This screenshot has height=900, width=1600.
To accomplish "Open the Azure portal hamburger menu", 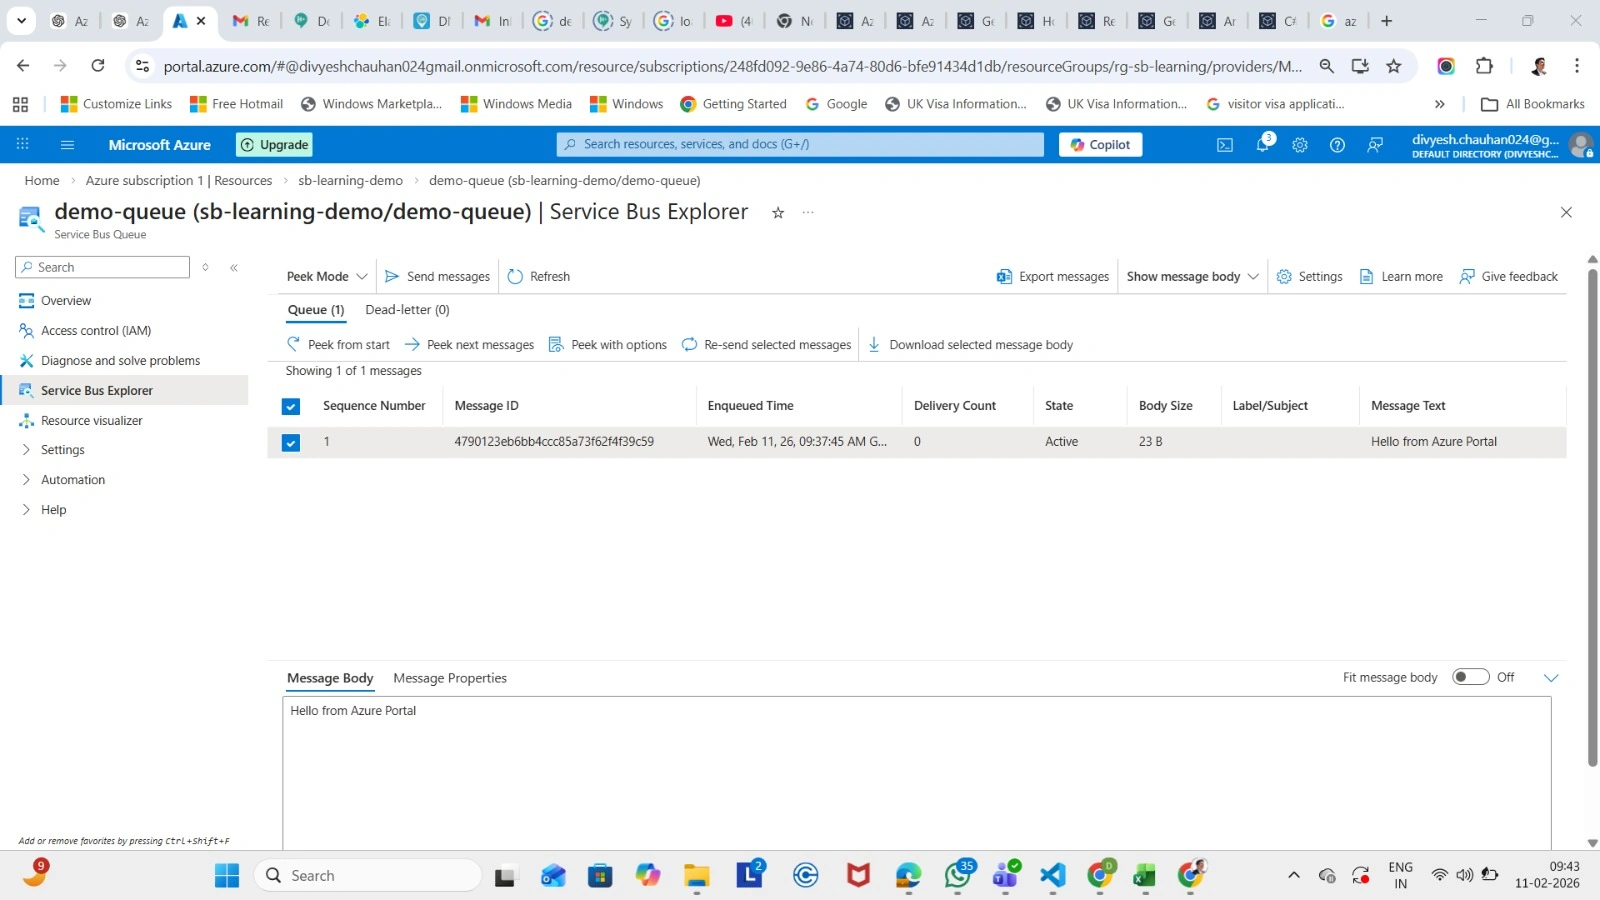I will (68, 145).
